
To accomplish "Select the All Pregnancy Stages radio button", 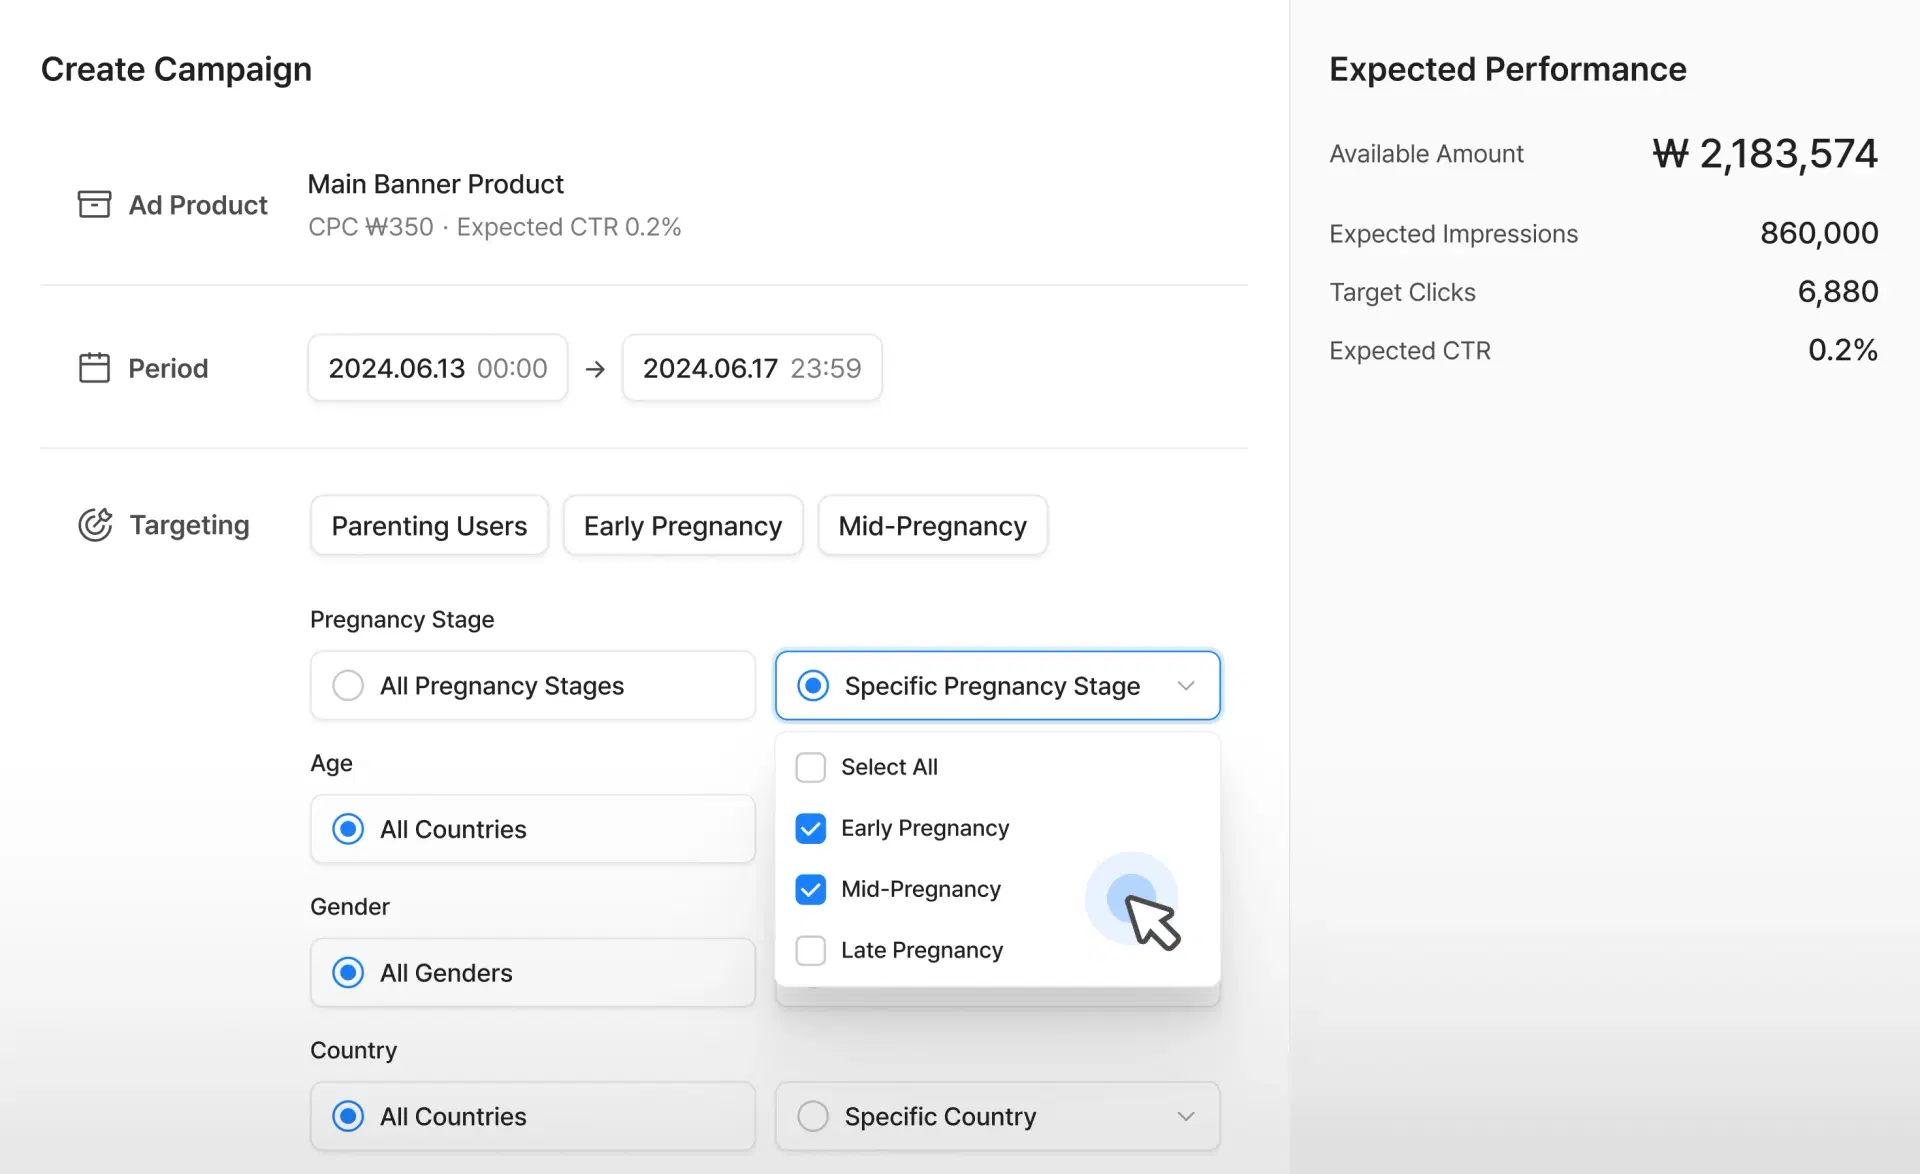I will pyautogui.click(x=348, y=686).
